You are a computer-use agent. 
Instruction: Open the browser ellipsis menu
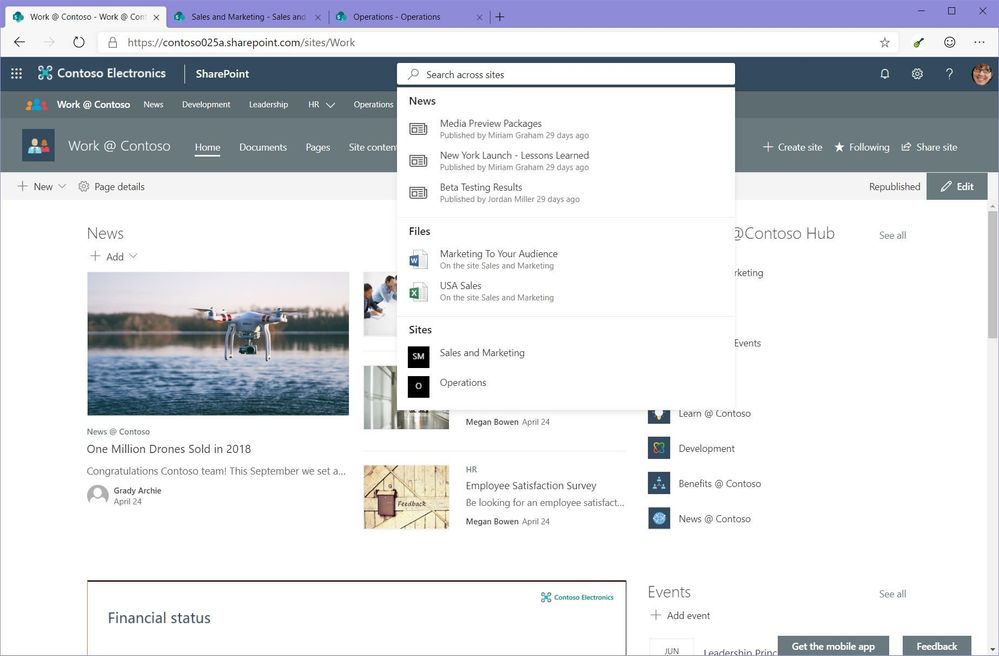point(979,42)
